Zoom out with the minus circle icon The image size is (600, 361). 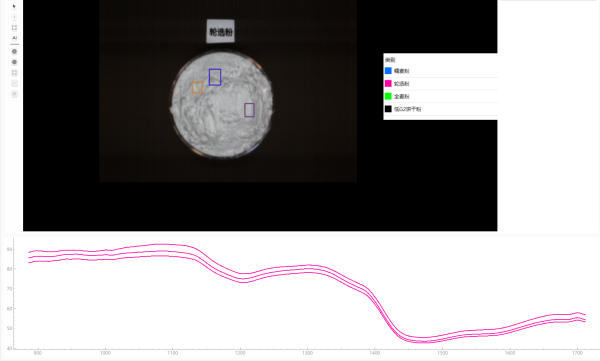15,62
